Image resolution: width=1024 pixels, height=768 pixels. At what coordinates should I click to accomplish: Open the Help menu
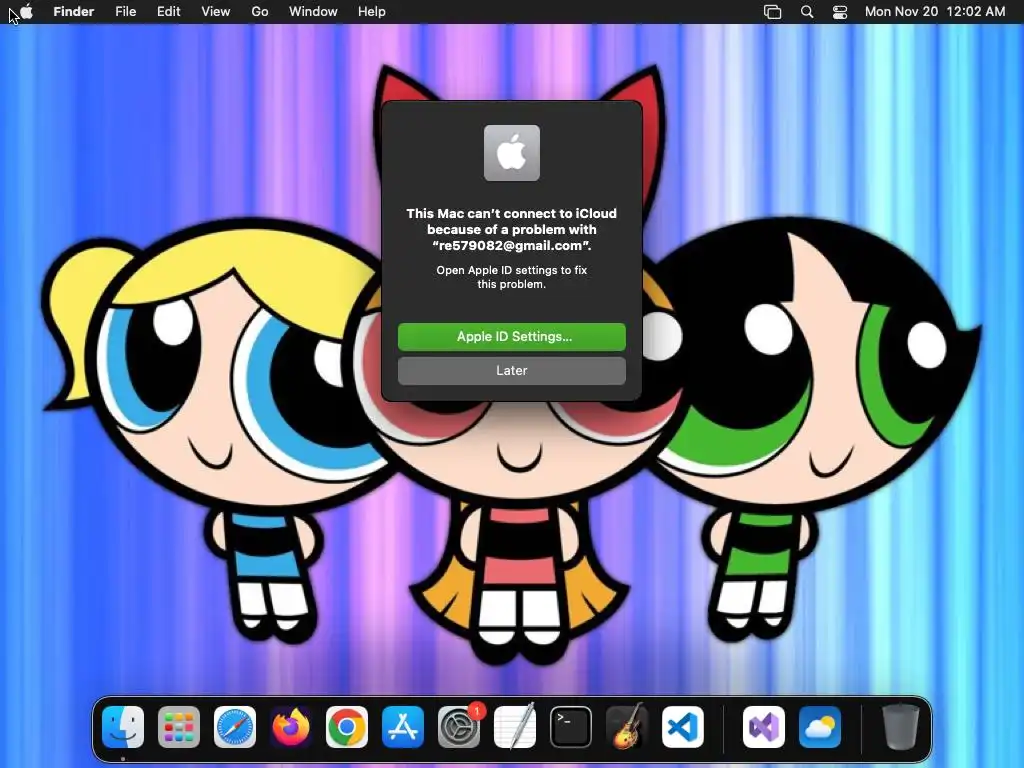click(x=372, y=12)
